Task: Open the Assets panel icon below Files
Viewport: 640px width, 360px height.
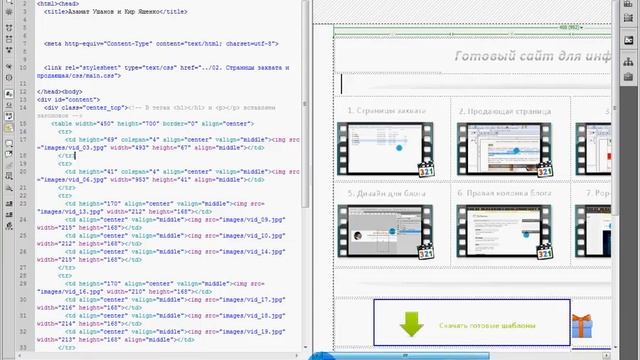Action: click(628, 76)
